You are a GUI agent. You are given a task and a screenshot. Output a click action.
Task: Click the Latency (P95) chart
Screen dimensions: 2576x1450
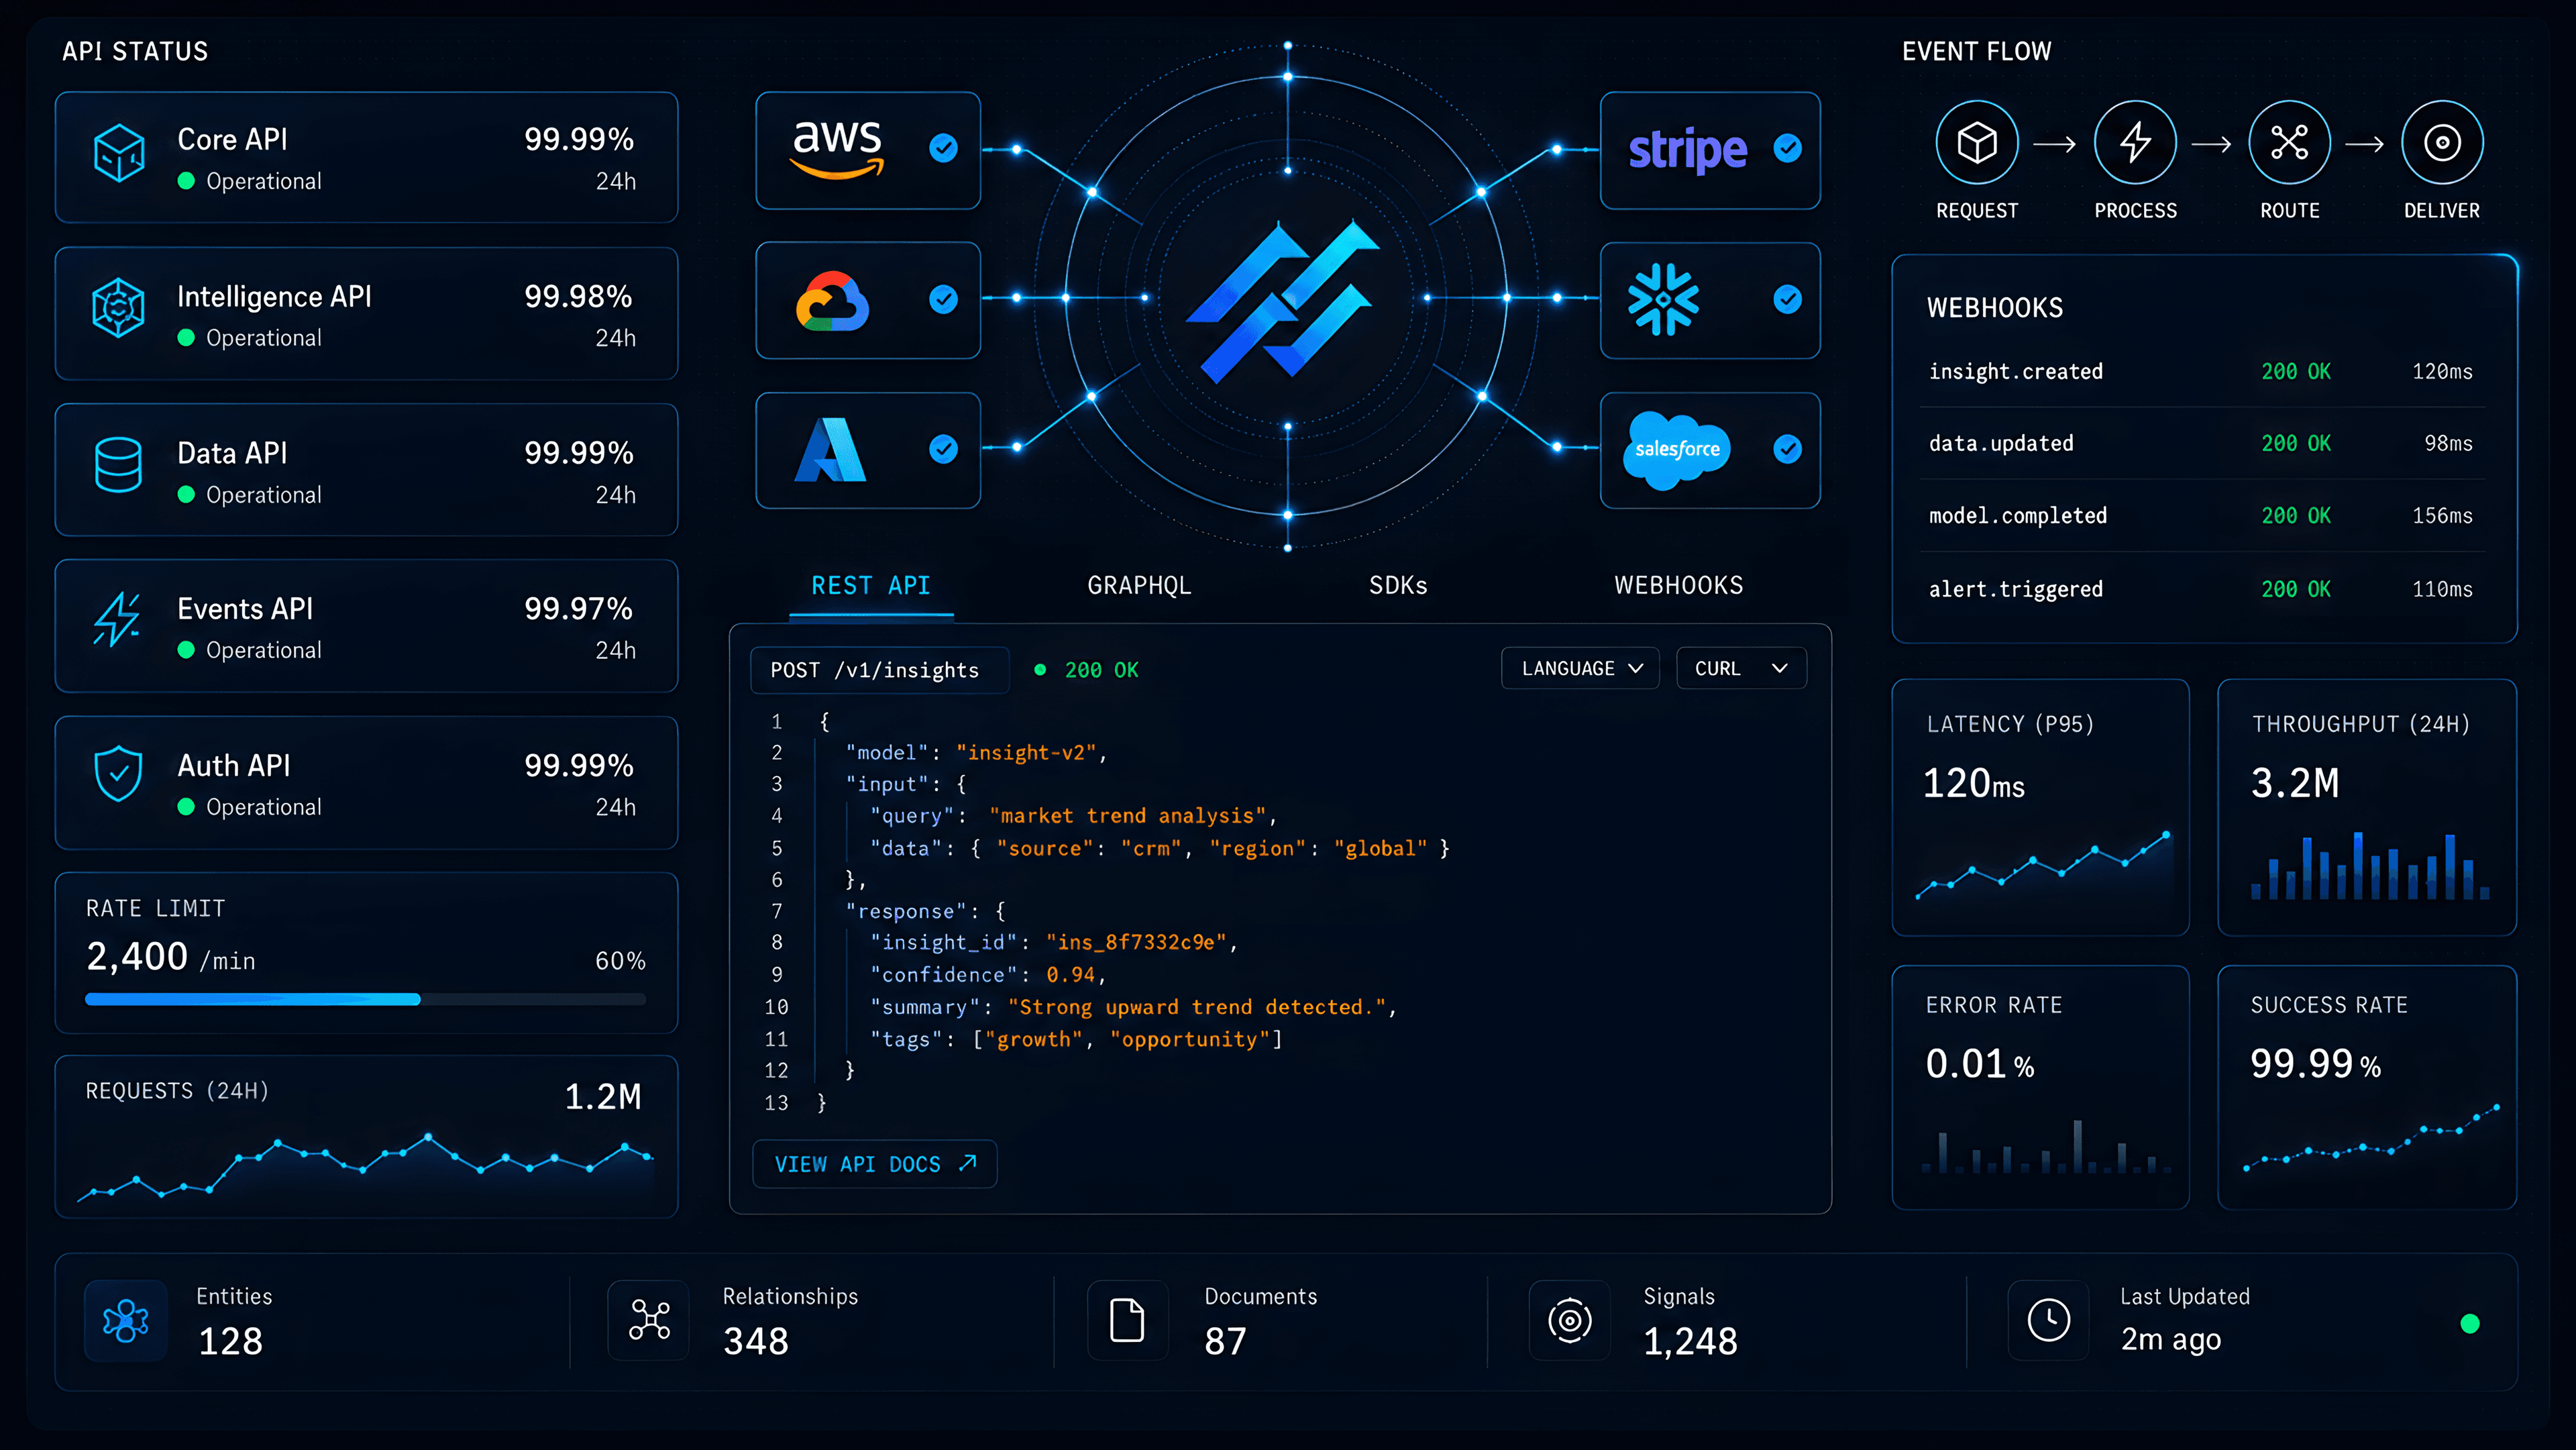coord(2043,865)
